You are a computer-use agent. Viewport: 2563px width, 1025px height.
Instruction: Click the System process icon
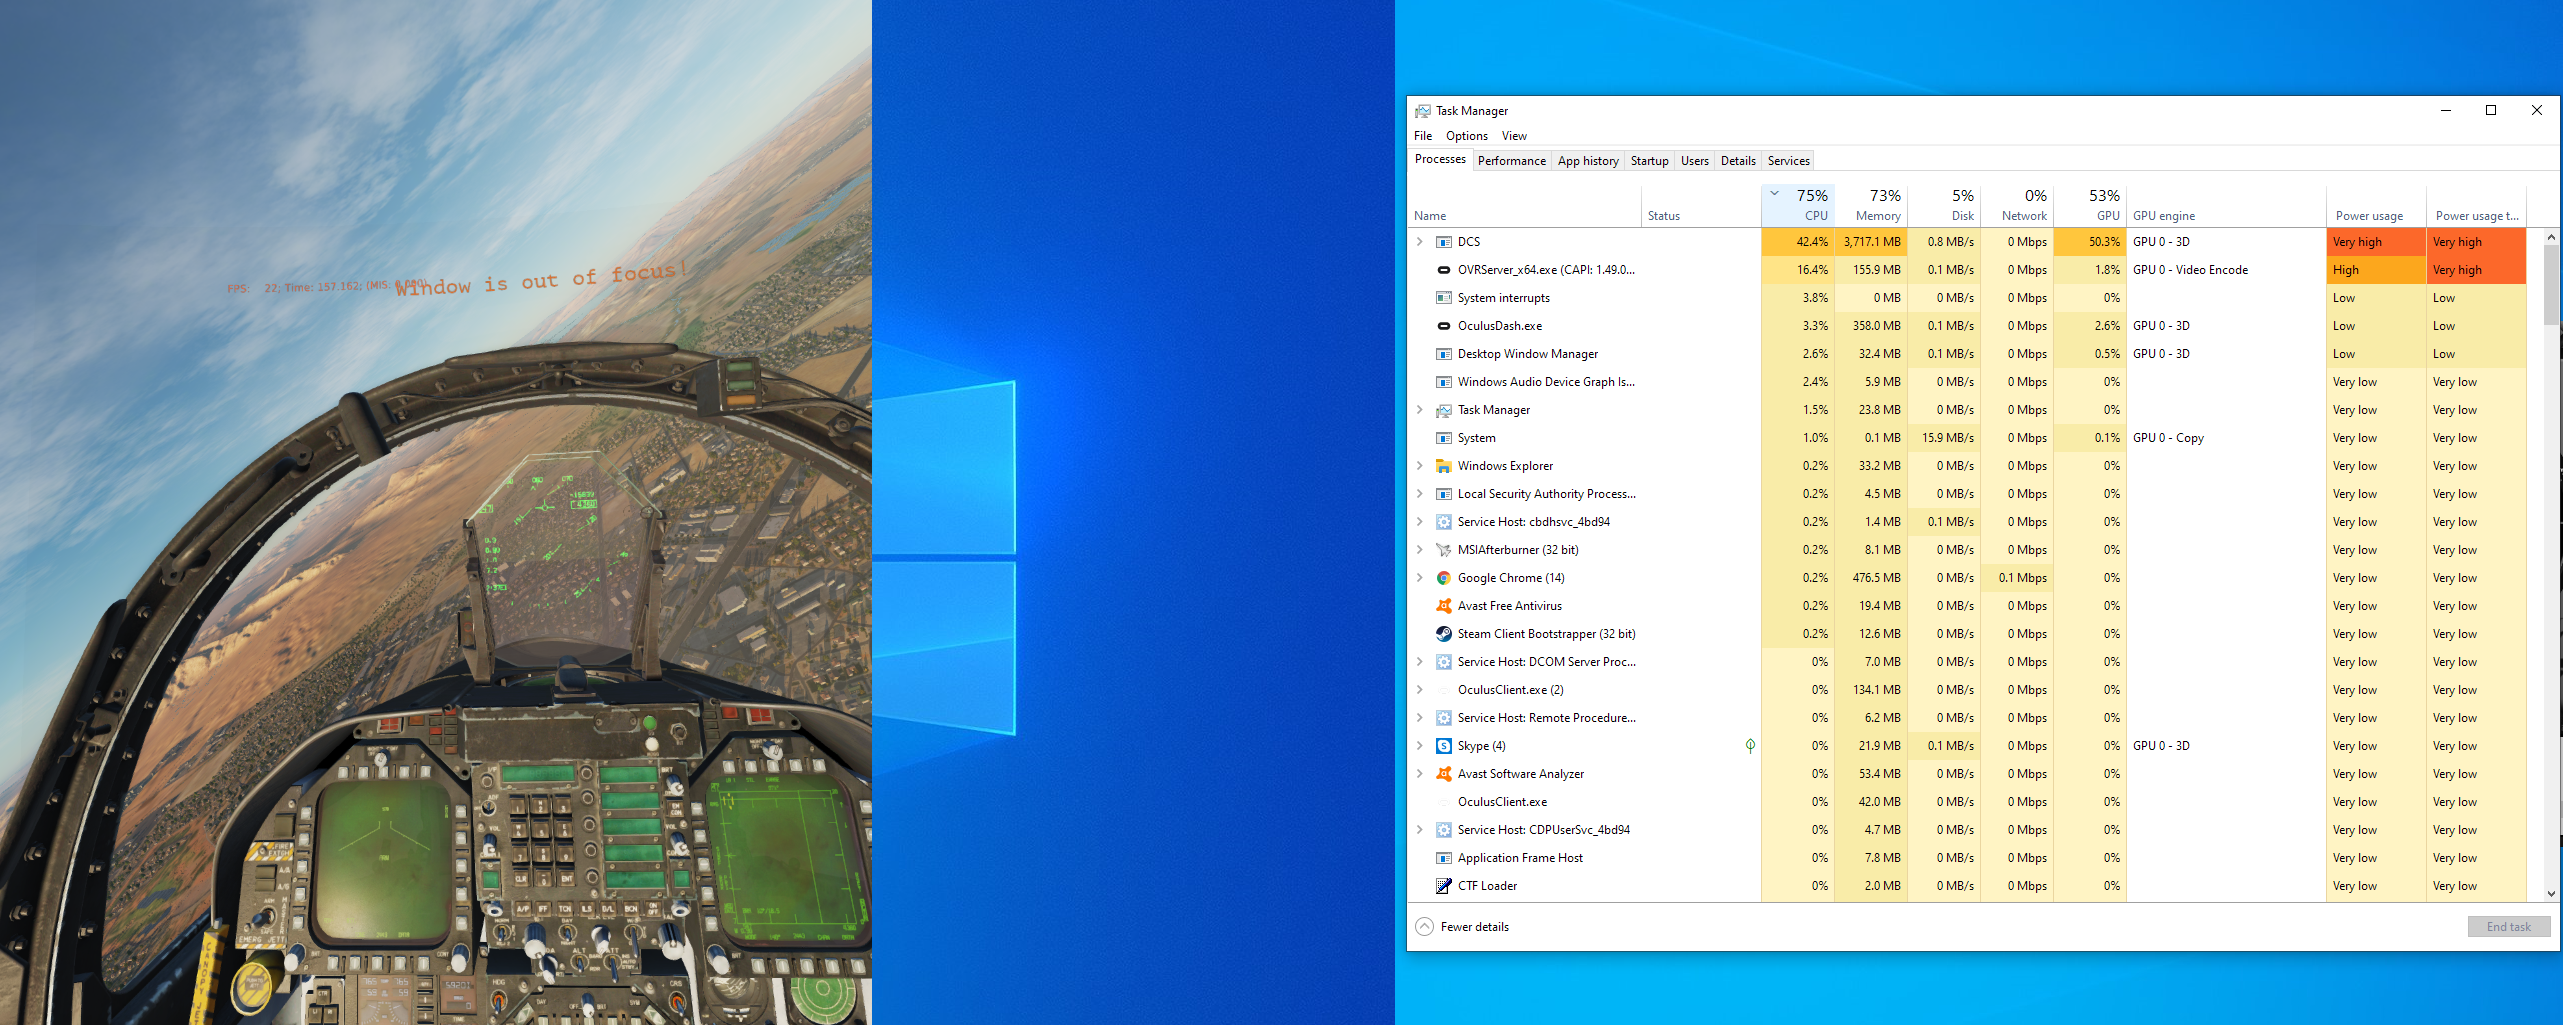1443,438
